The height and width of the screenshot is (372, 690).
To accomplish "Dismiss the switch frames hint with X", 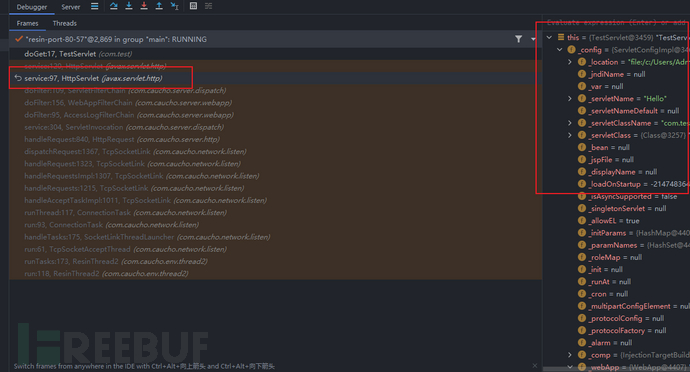I will click(x=535, y=365).
